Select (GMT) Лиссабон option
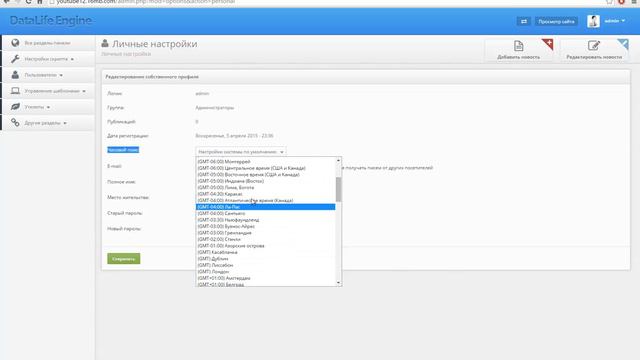 [265, 265]
